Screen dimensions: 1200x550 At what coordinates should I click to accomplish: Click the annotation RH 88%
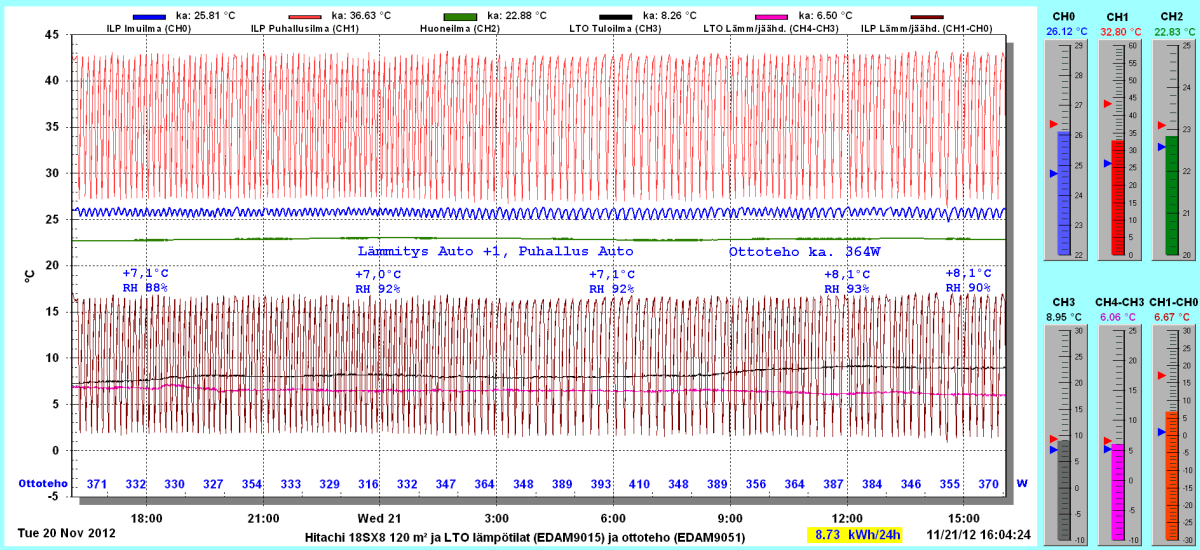(145, 288)
